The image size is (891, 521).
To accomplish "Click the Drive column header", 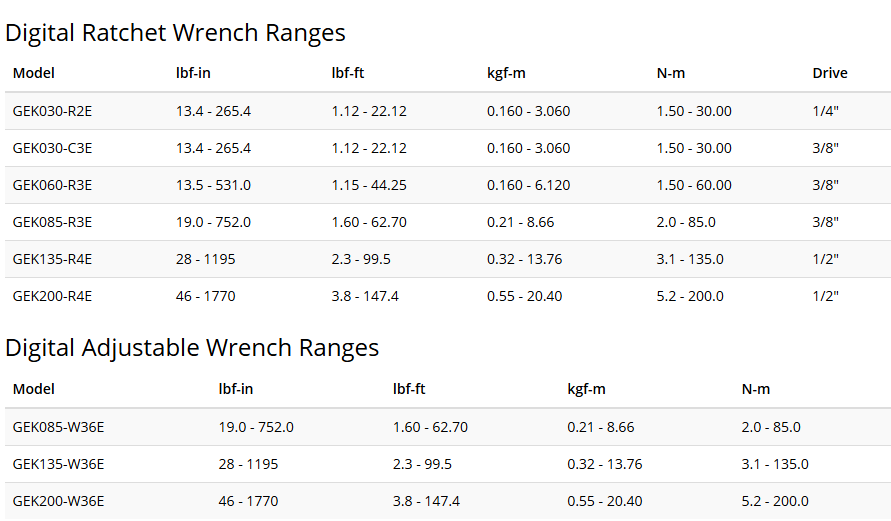I will [830, 73].
